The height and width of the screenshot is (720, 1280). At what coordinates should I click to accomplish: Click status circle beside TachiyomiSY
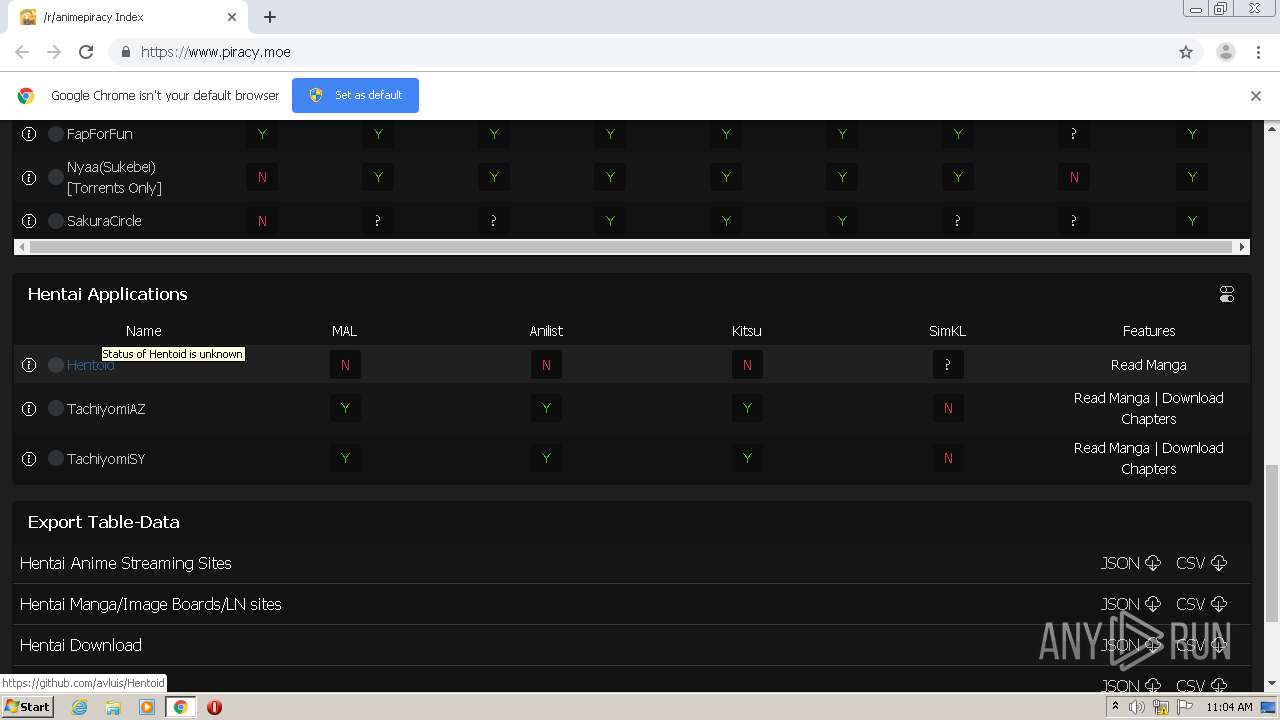(x=56, y=458)
